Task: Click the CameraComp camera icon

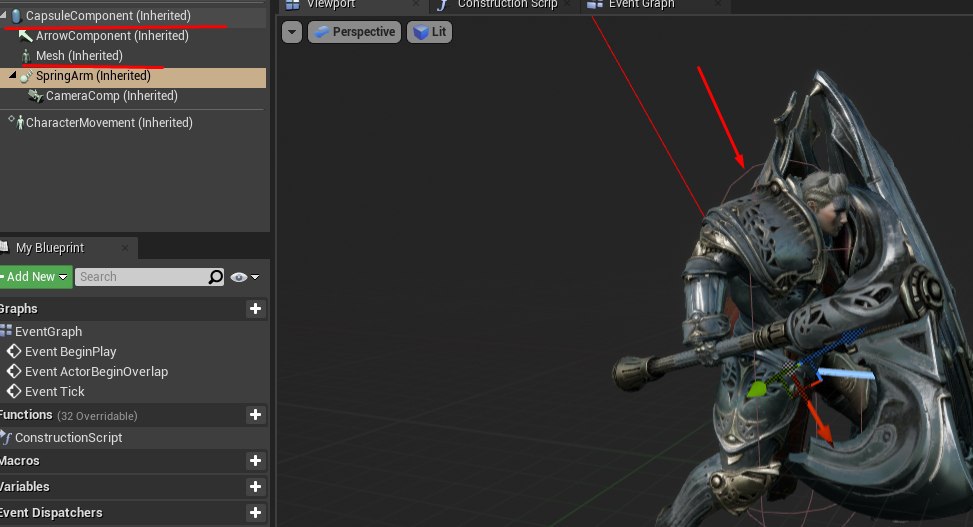Action: 35,96
